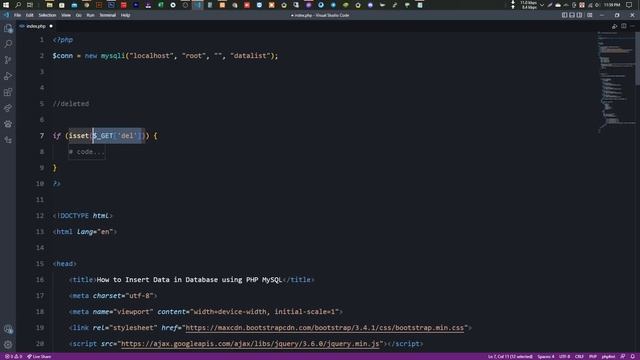640x360 pixels.
Task: Click the '//deleted' comment line
Action: (71, 104)
